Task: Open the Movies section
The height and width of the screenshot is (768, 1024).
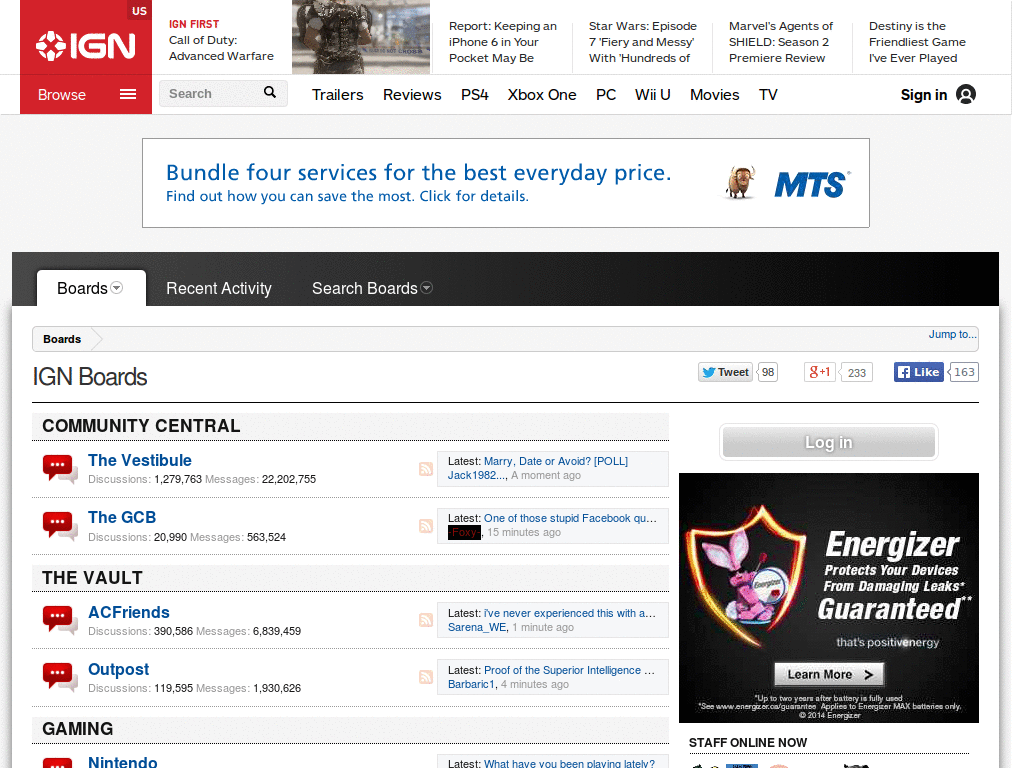Action: click(x=714, y=95)
